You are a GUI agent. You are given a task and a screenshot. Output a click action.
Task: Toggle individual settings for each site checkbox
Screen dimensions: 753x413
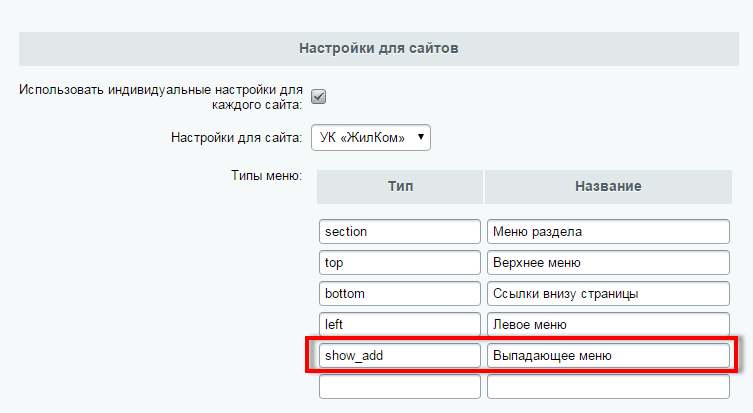318,97
